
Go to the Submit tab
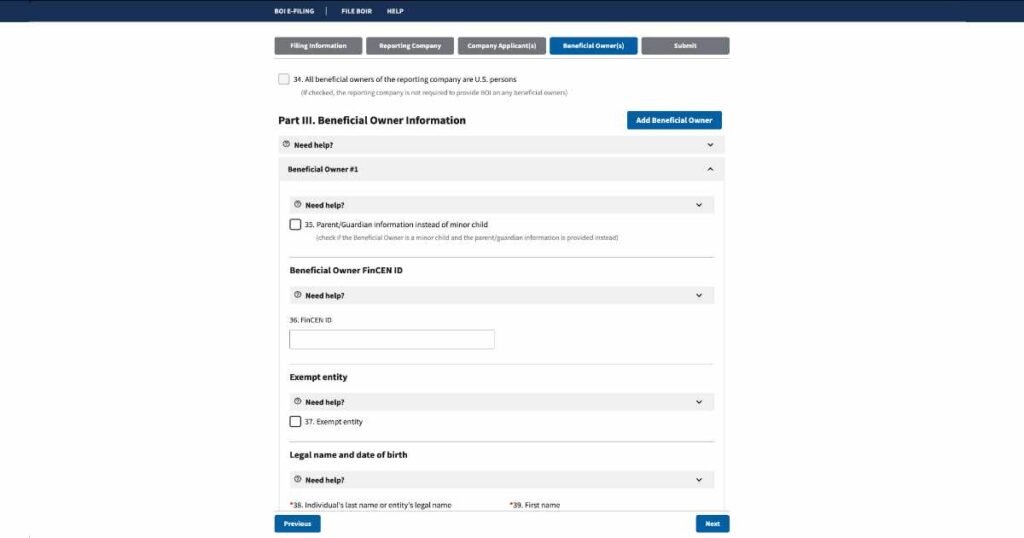click(685, 46)
